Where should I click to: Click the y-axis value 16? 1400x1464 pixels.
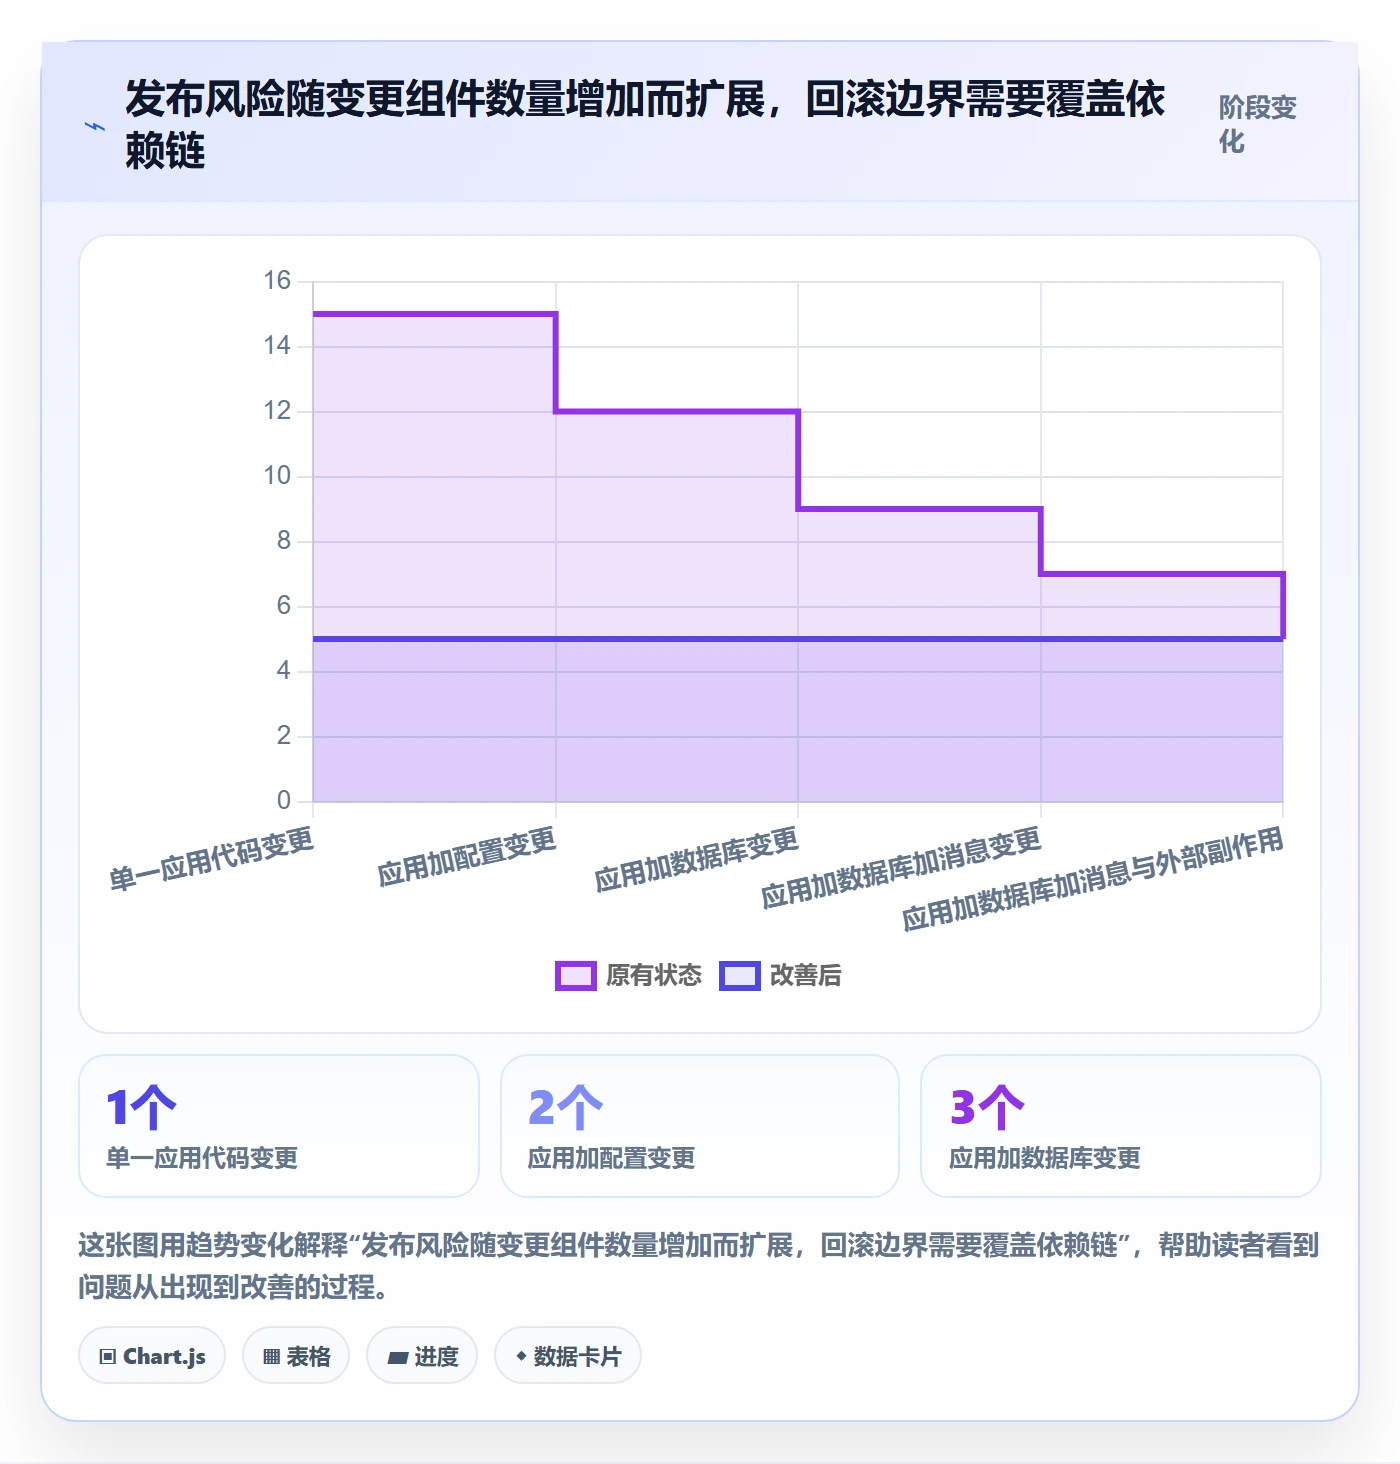click(277, 281)
